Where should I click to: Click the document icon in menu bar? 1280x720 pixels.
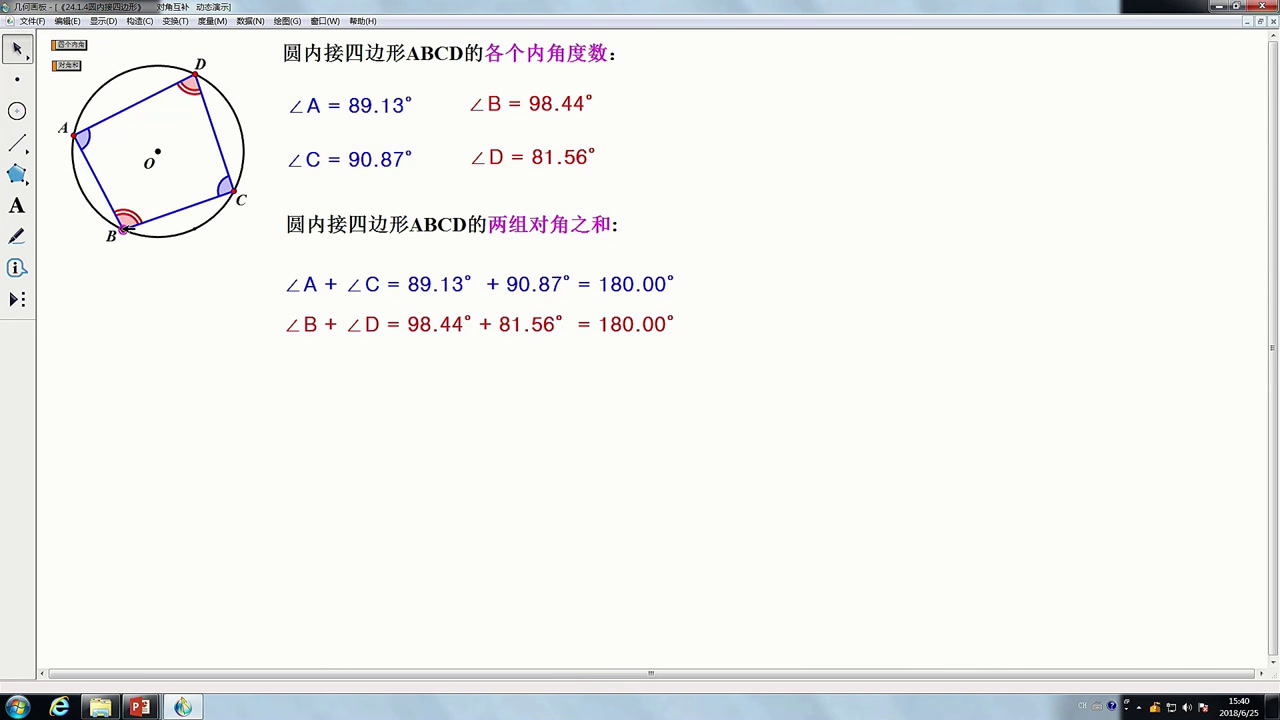click(10, 21)
